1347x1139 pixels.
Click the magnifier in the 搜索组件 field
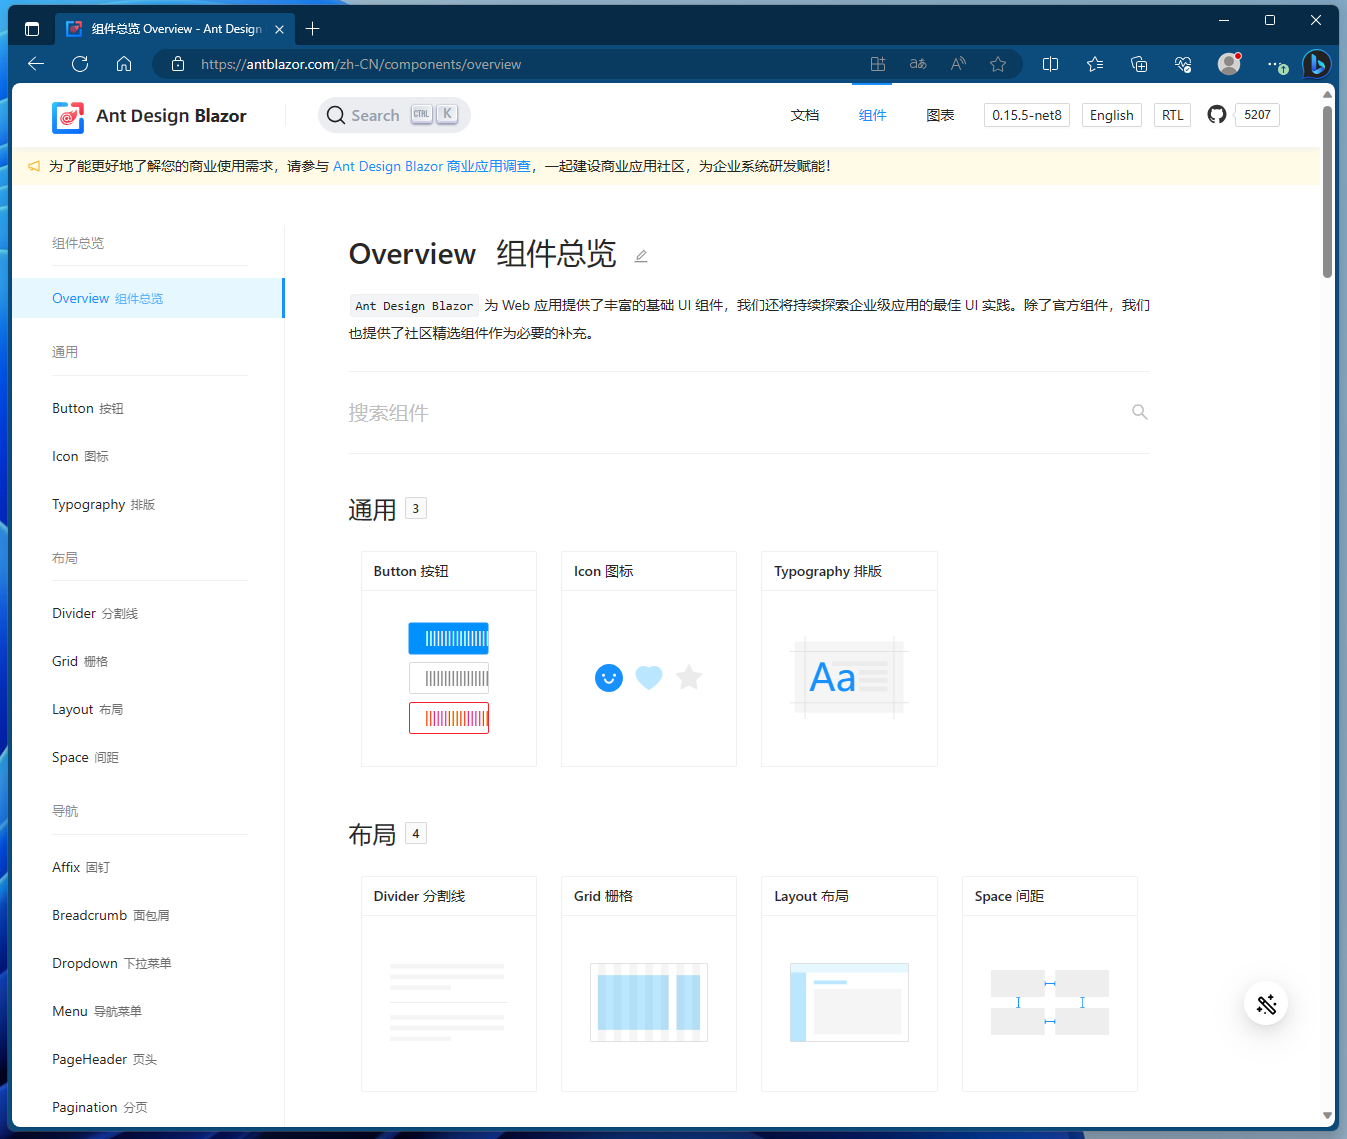(x=1139, y=411)
